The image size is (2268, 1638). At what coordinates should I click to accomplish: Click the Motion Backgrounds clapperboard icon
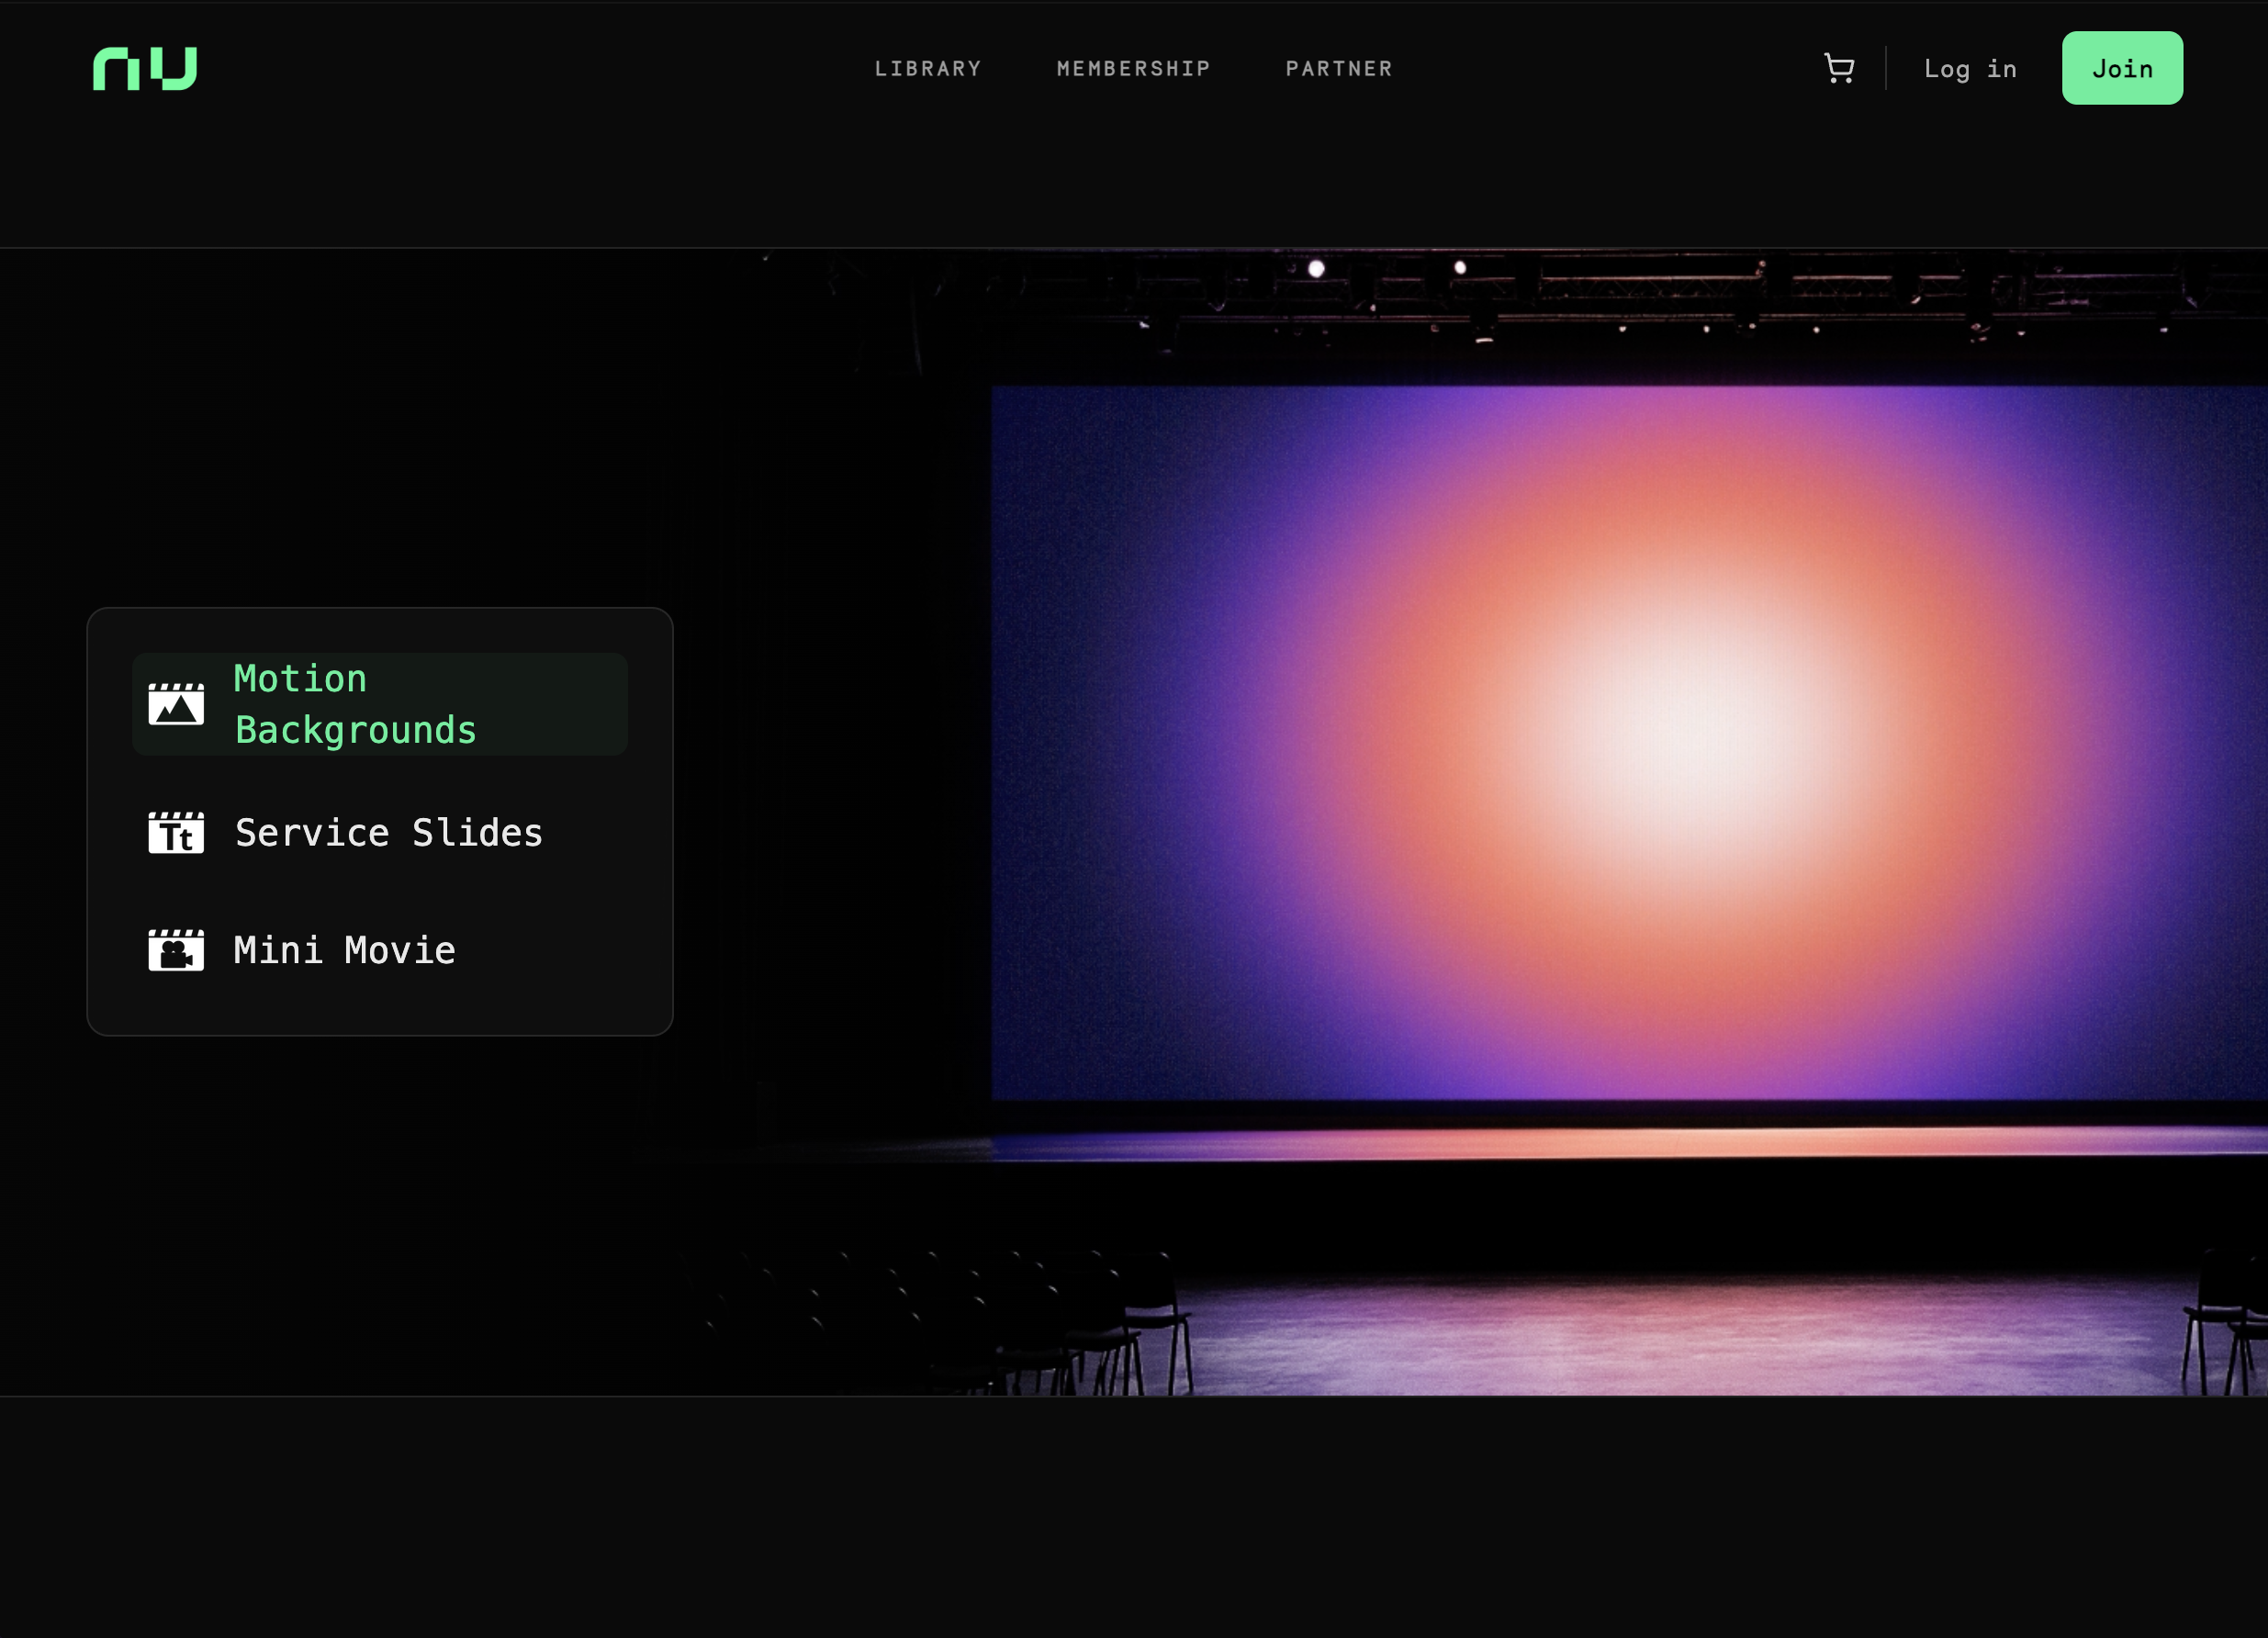[176, 704]
